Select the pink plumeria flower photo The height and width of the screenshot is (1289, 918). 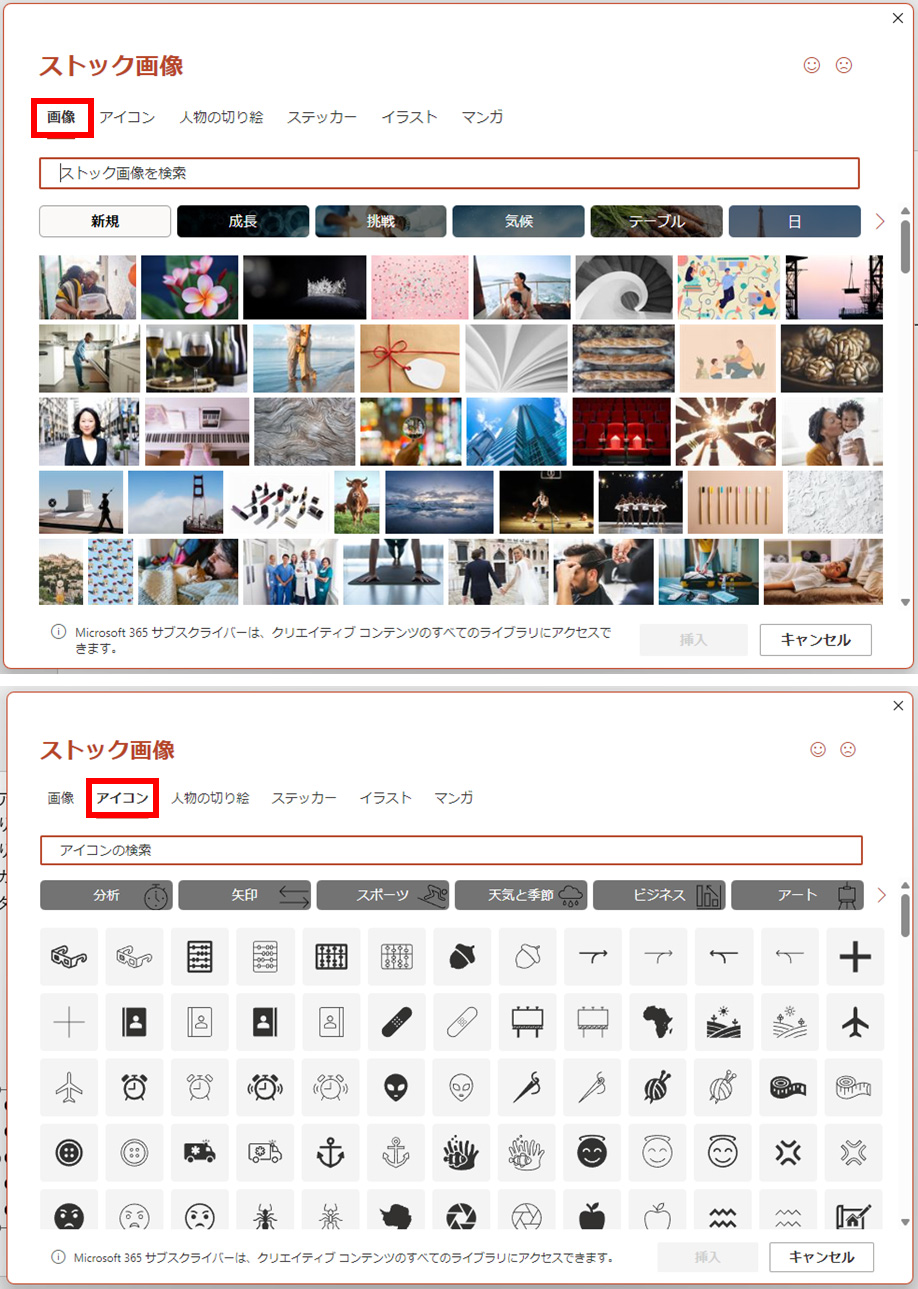coord(190,287)
